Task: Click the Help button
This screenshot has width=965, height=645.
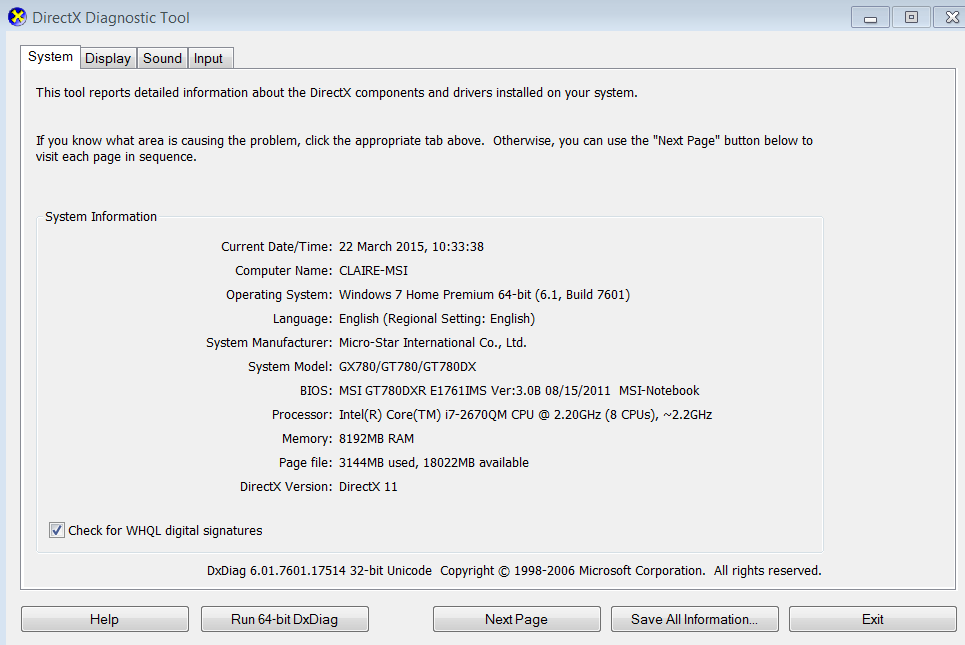Action: pos(105,619)
